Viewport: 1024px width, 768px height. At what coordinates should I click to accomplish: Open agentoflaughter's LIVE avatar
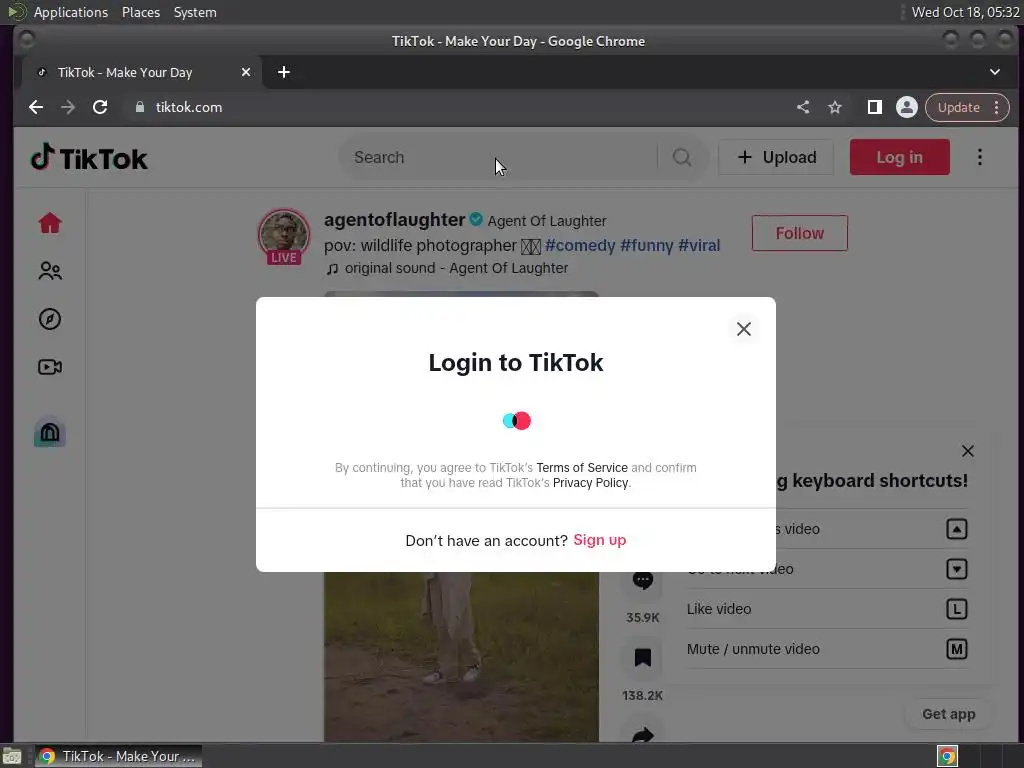pyautogui.click(x=283, y=236)
